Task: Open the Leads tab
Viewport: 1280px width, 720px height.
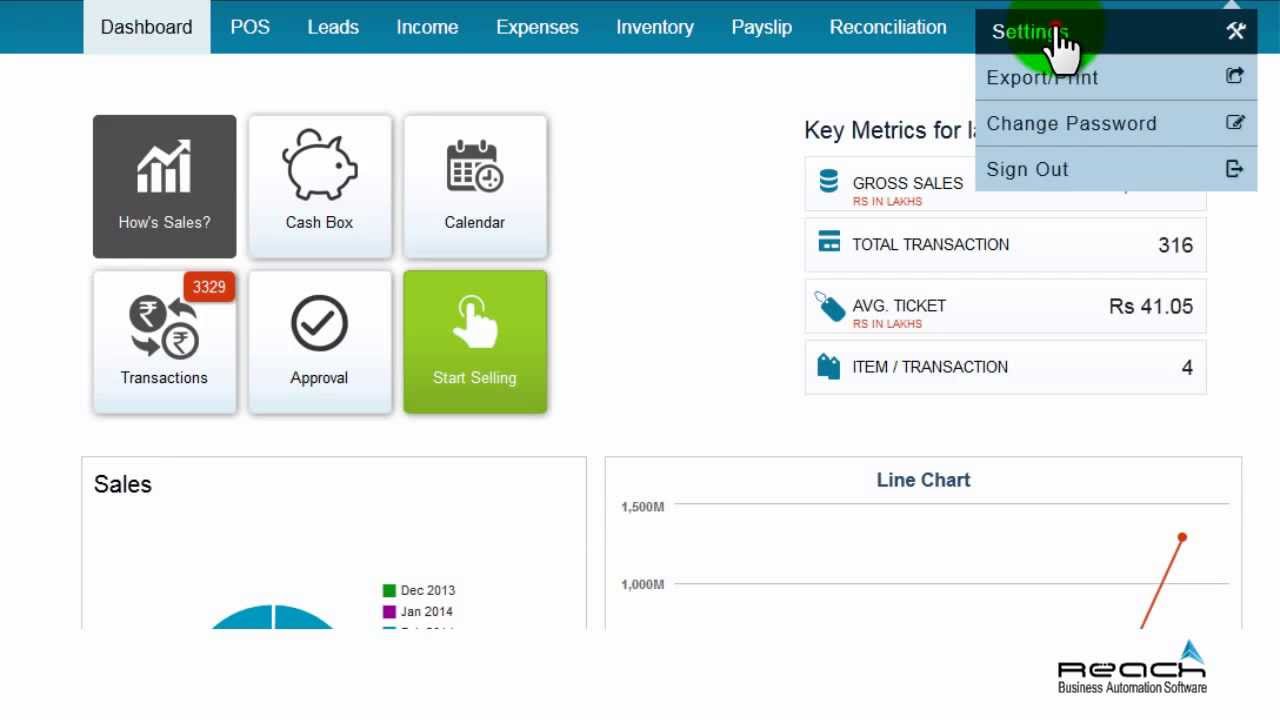Action: [333, 27]
